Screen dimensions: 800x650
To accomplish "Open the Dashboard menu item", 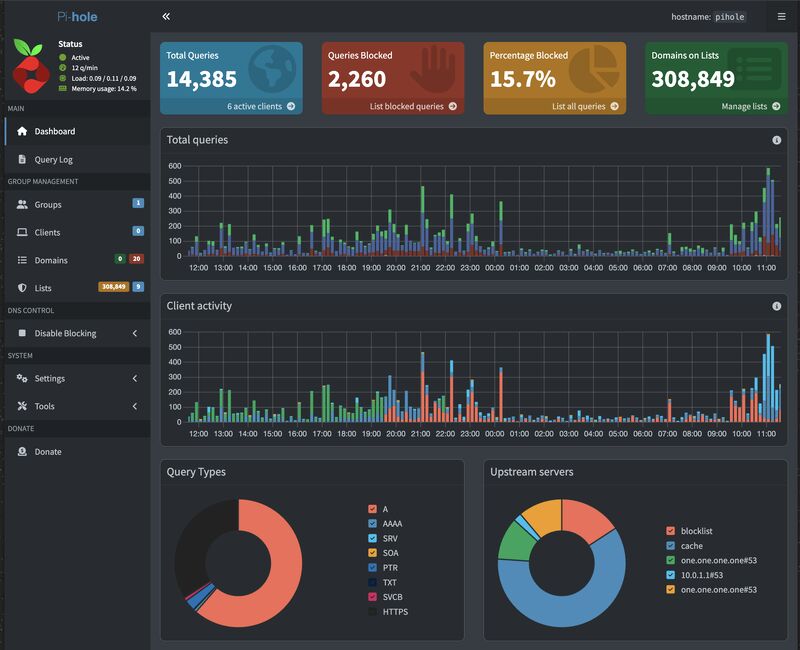I will 78,131.
